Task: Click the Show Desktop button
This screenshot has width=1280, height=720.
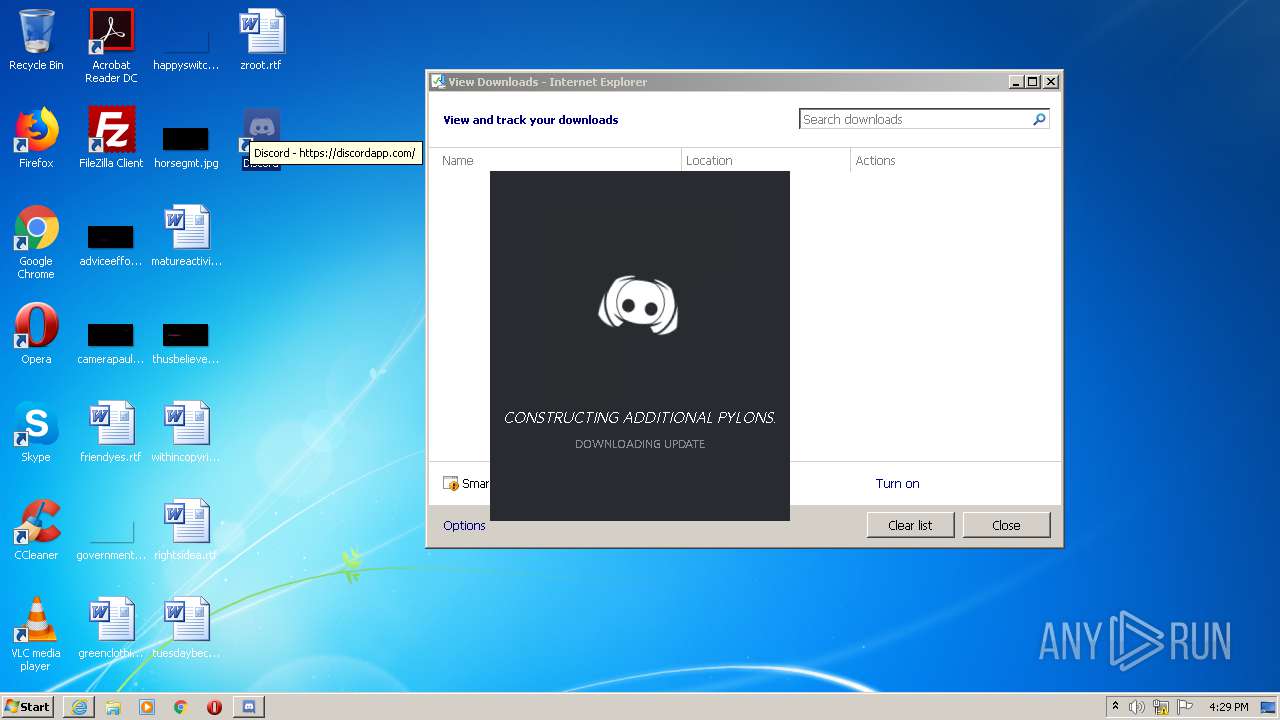Action: [x=1268, y=707]
